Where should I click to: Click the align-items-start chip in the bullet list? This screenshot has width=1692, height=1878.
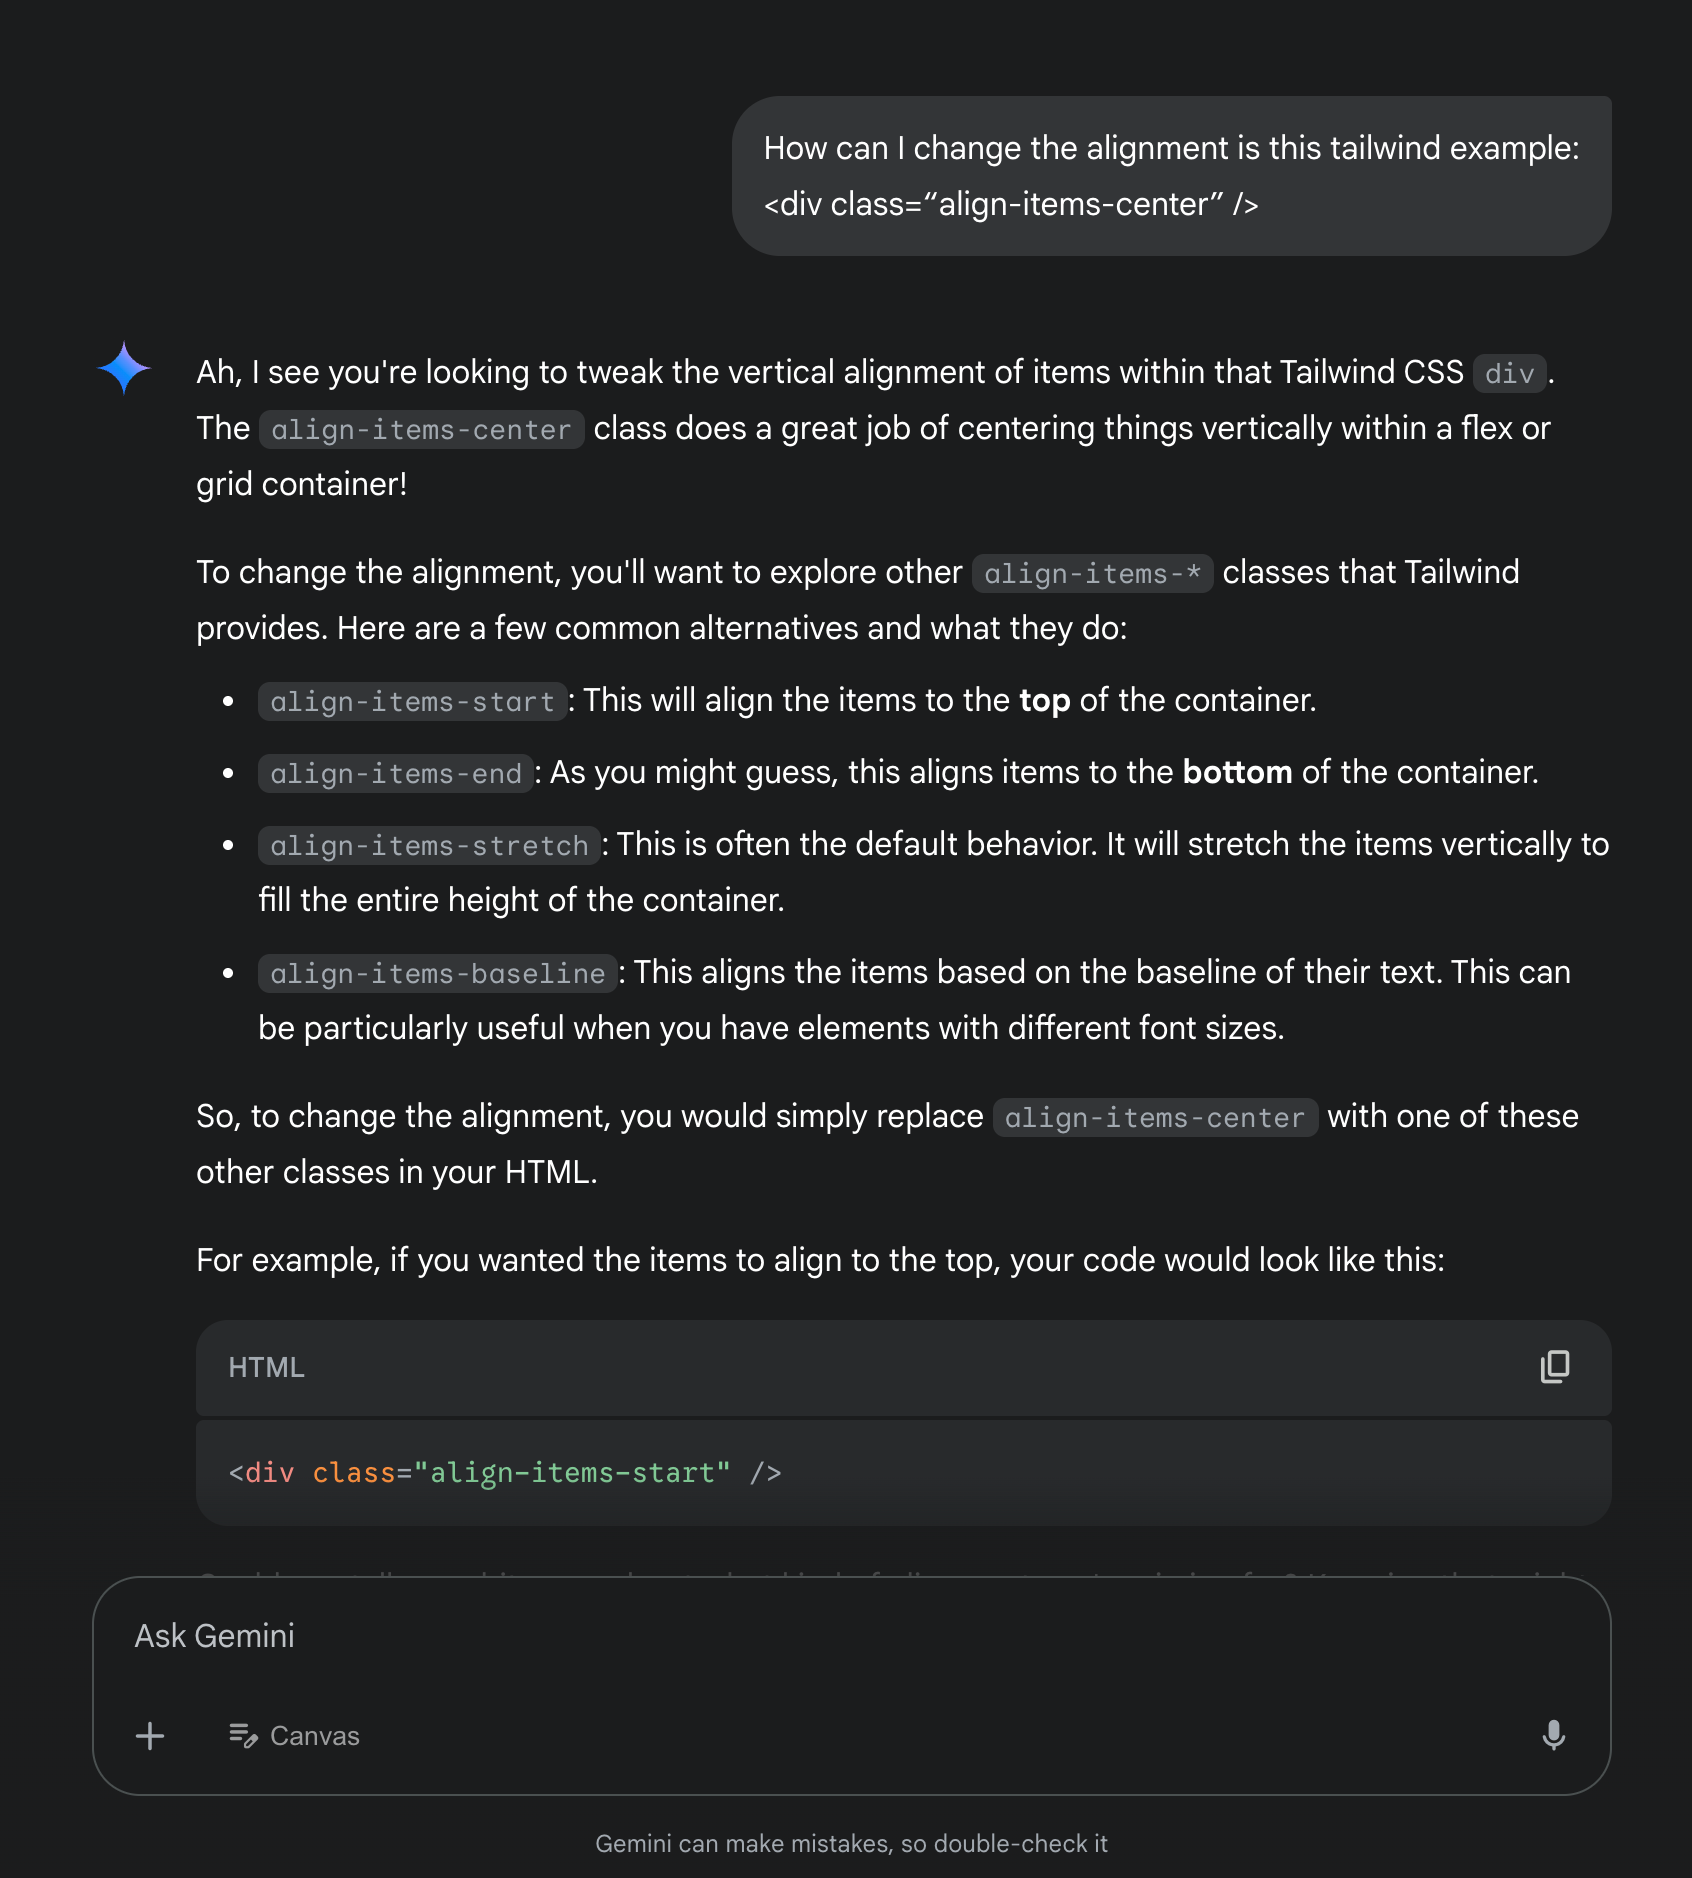point(412,702)
